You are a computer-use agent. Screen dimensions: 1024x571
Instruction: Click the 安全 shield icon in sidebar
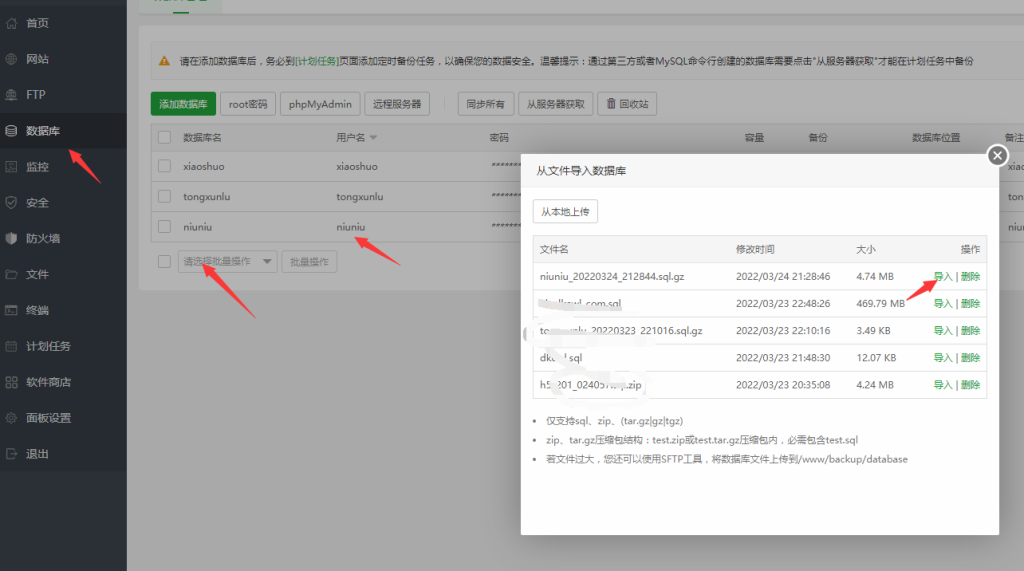(x=11, y=203)
